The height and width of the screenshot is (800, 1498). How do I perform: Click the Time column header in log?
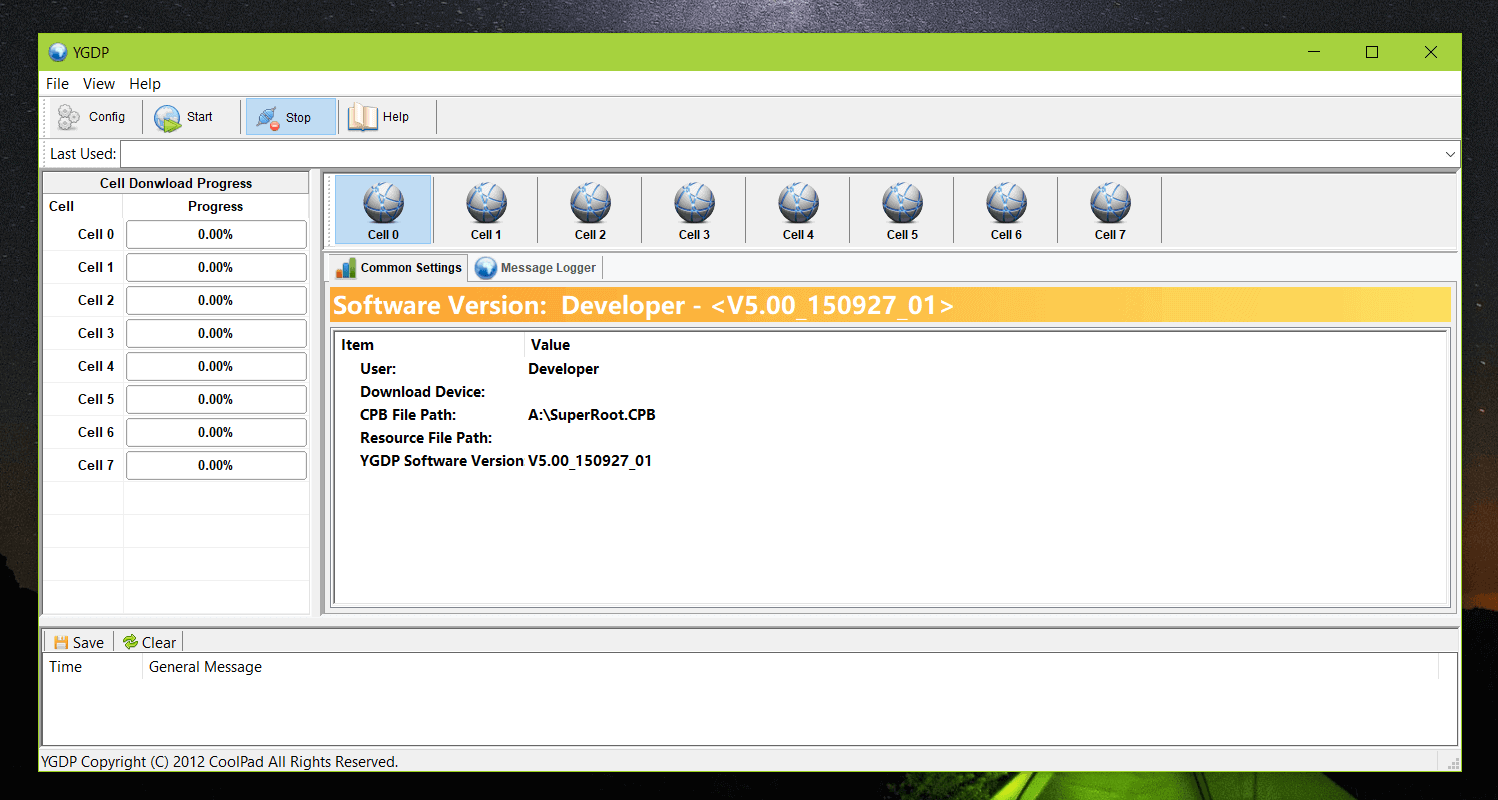[x=66, y=667]
